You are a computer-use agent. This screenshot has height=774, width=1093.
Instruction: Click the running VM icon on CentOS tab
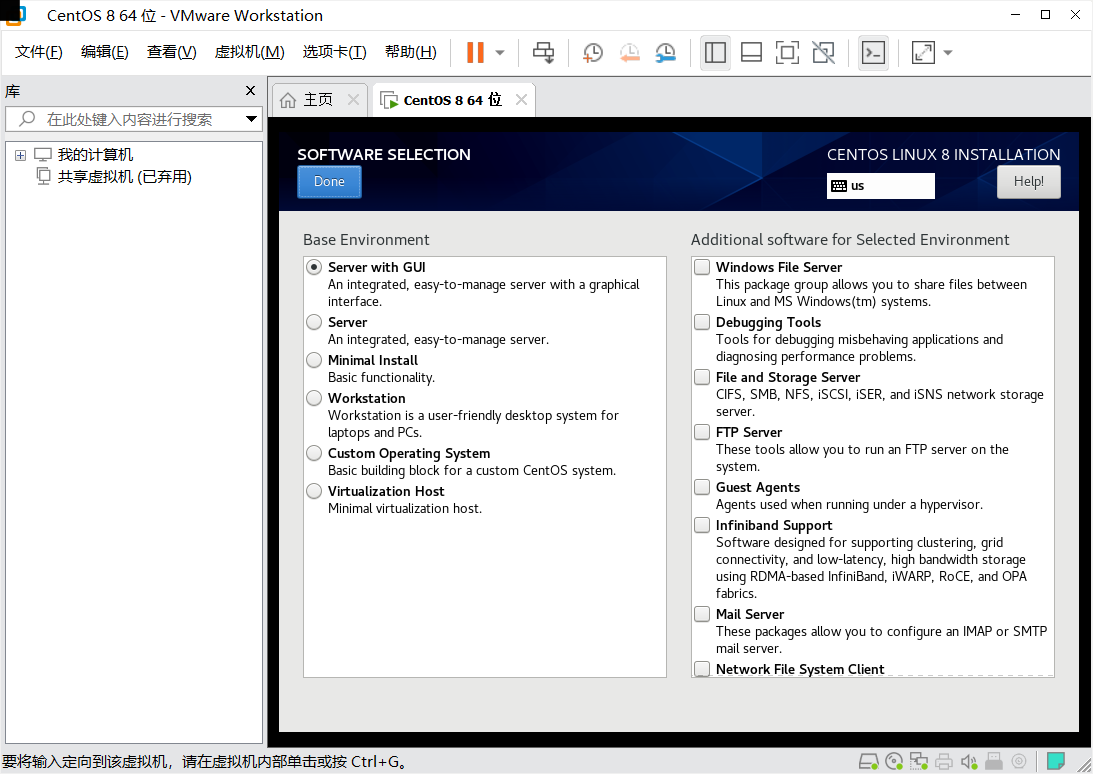pyautogui.click(x=389, y=100)
